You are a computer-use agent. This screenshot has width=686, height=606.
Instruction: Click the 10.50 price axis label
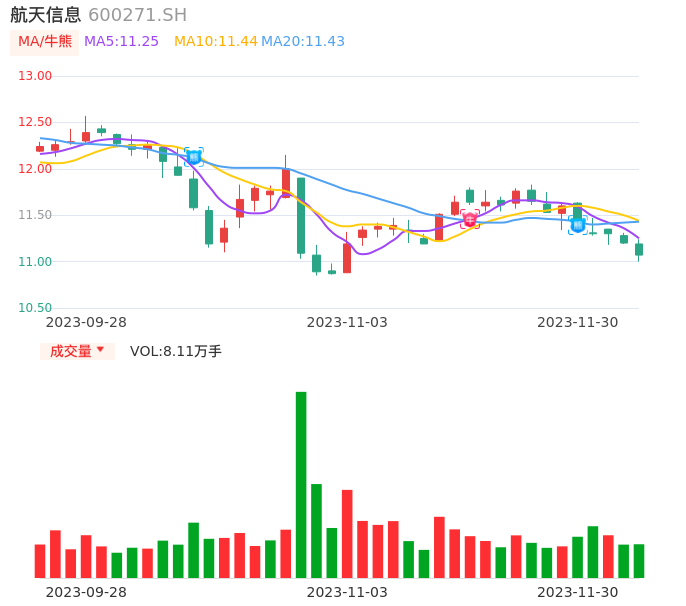pyautogui.click(x=35, y=308)
